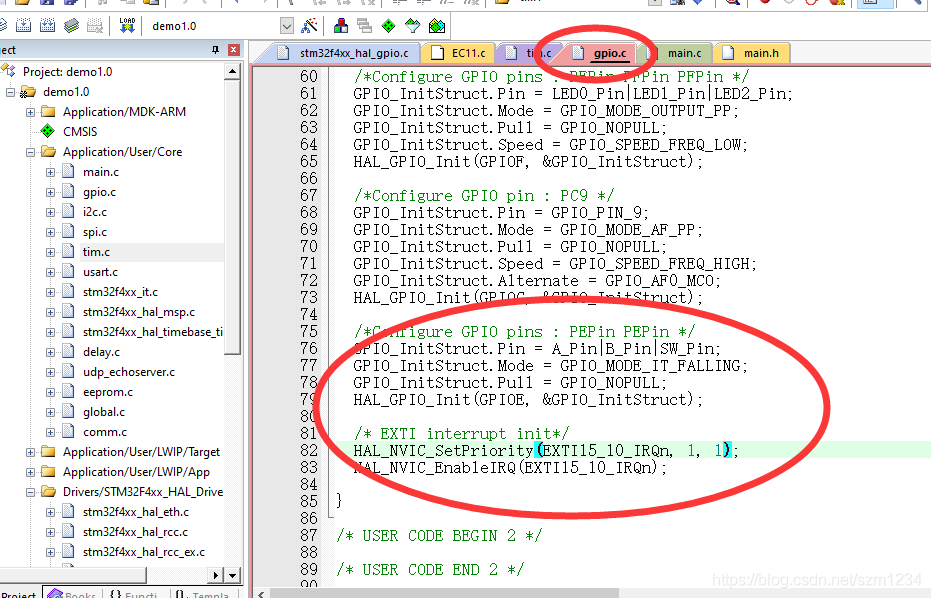Open the target selection dropdown showing demo1.0
The image size is (931, 598).
pyautogui.click(x=287, y=26)
